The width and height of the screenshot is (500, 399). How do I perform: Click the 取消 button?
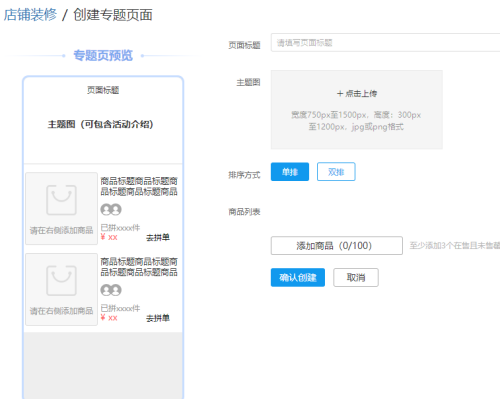pyautogui.click(x=356, y=277)
